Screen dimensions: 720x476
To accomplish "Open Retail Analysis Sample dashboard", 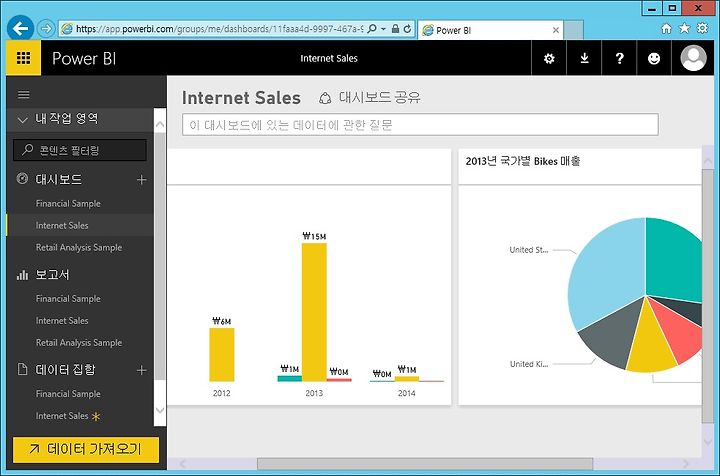I will 79,247.
